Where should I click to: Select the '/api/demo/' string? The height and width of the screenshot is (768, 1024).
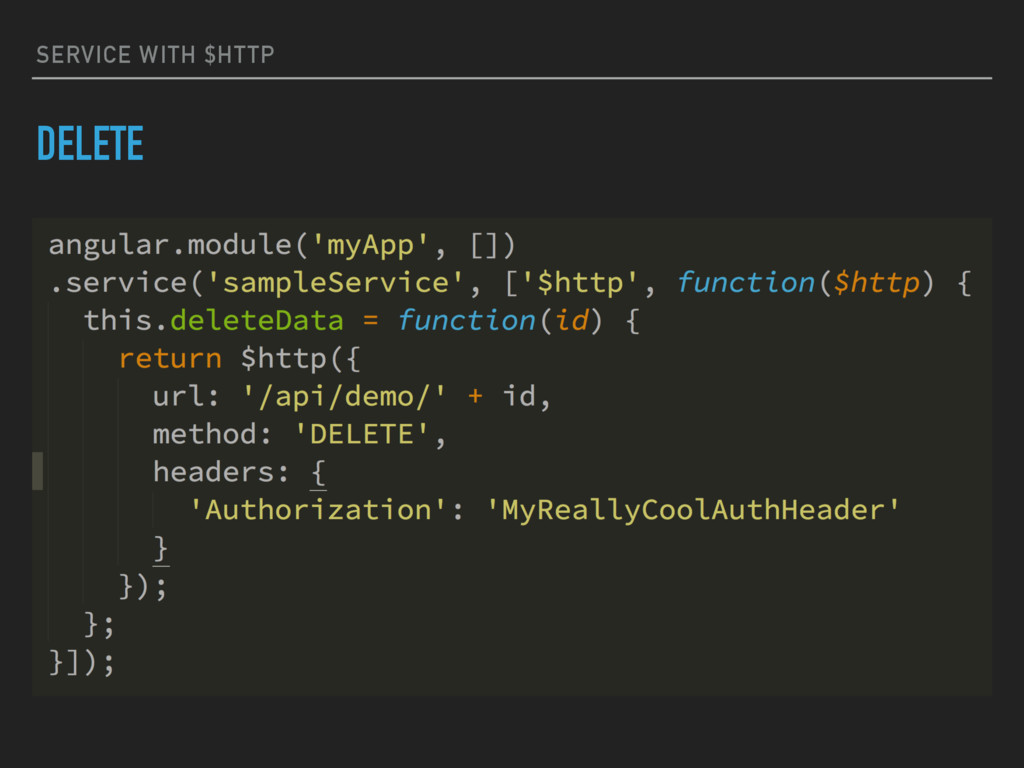344,396
